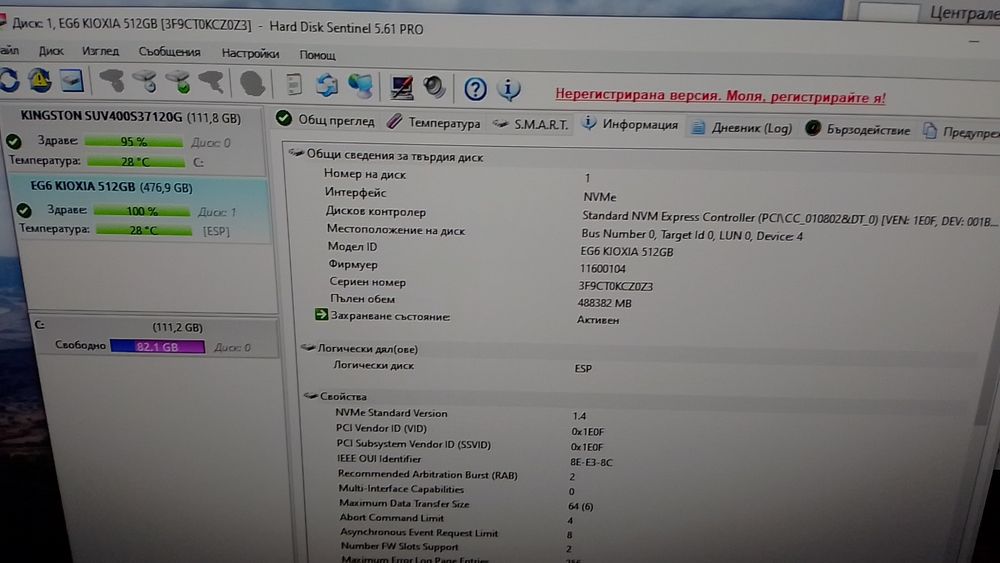Open the report document toolbar icon
The height and width of the screenshot is (563, 1000).
[x=293, y=84]
